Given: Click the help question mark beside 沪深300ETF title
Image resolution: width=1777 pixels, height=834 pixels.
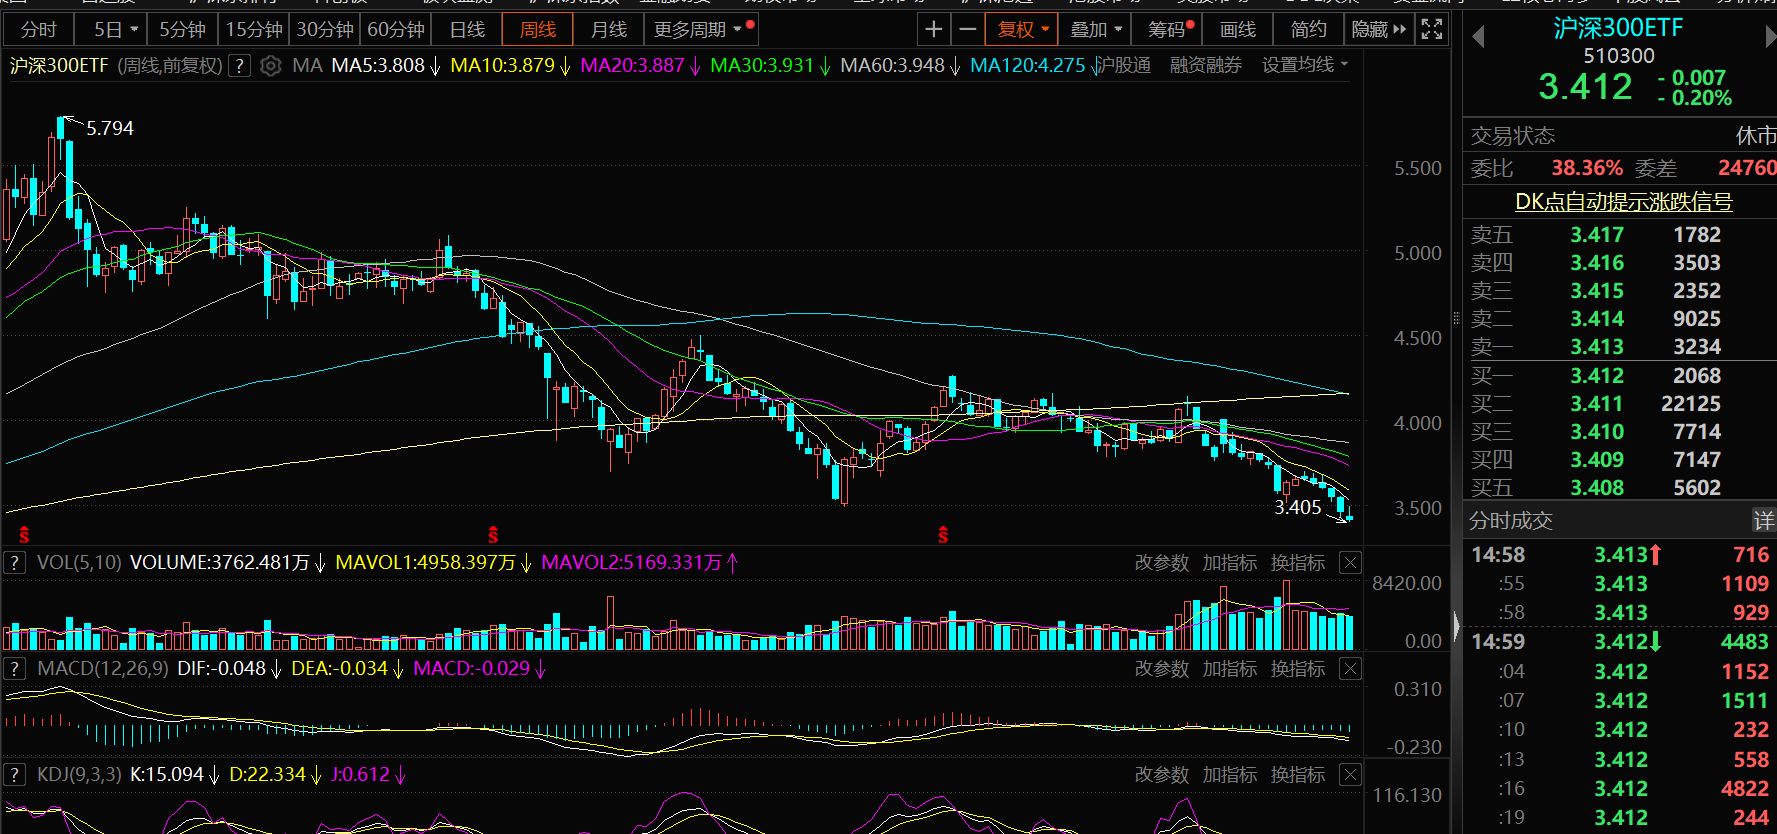Looking at the screenshot, I should click(239, 66).
